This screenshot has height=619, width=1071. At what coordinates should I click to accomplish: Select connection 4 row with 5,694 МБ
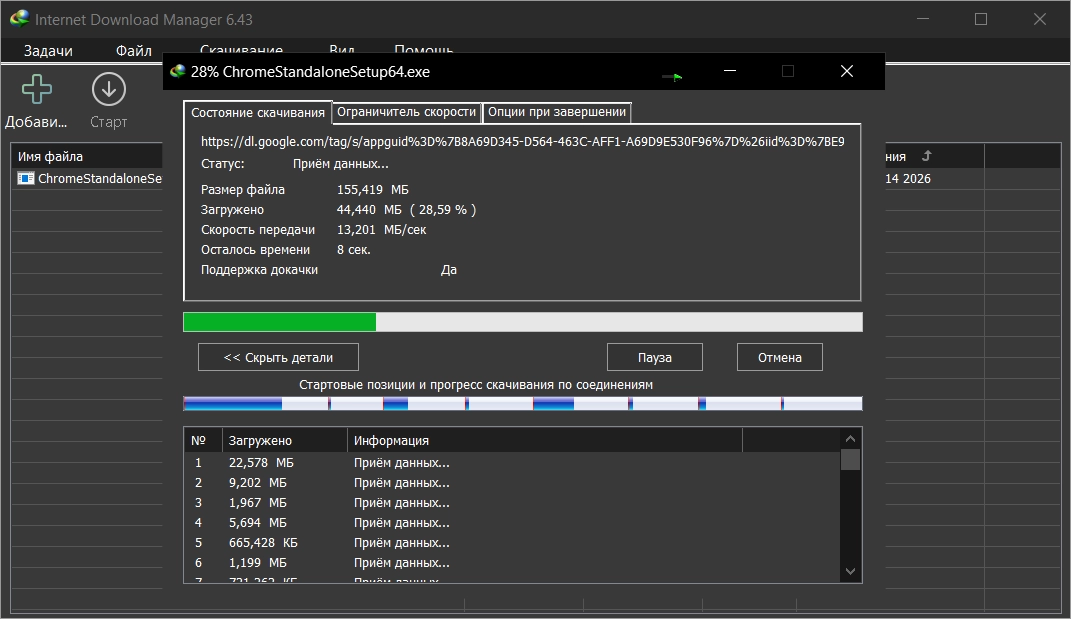[512, 523]
